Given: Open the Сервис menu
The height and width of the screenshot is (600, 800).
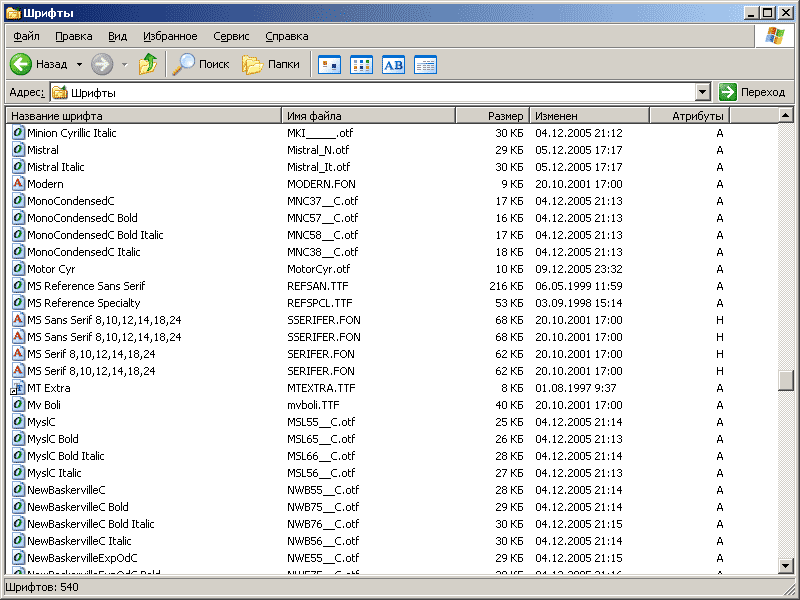Looking at the screenshot, I should pyautogui.click(x=231, y=36).
